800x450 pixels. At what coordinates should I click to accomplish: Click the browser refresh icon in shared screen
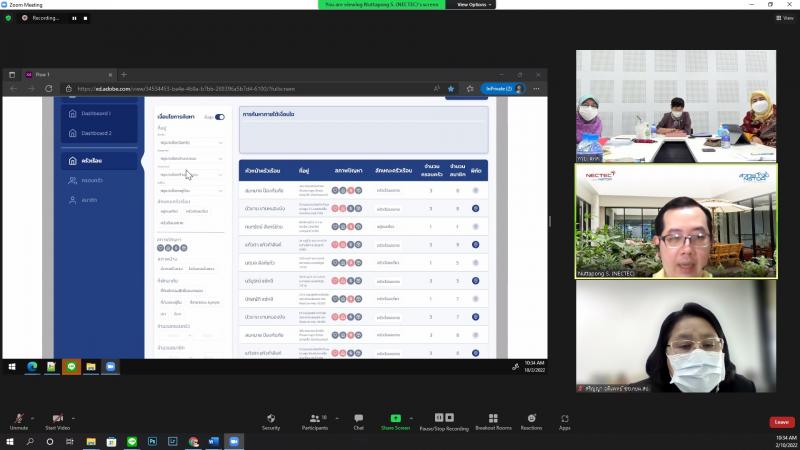click(x=48, y=88)
